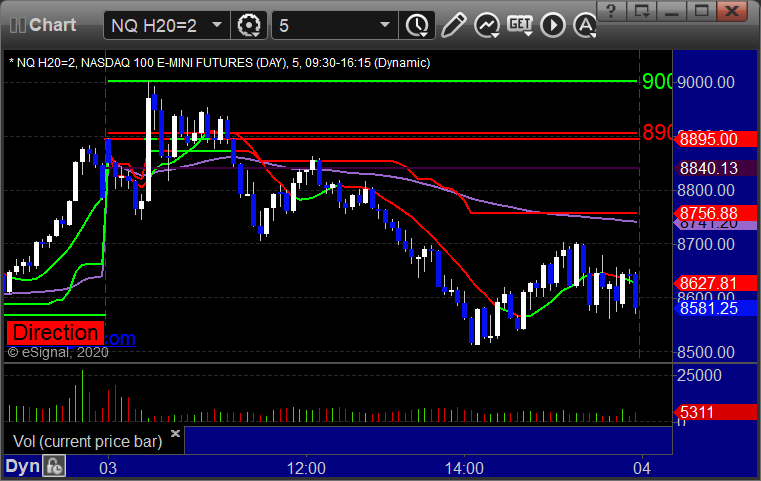Click the 8500.00 price axis label
Image resolution: width=761 pixels, height=481 pixels.
[x=706, y=352]
